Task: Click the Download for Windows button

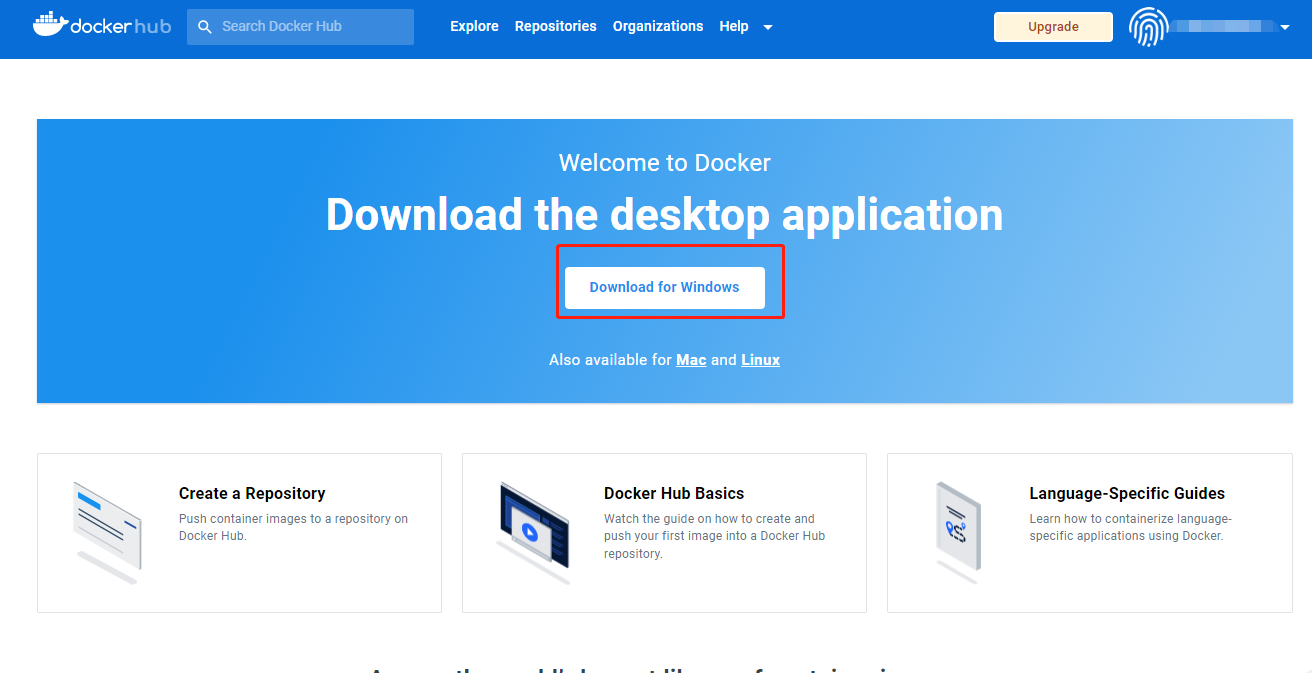Action: pos(664,287)
